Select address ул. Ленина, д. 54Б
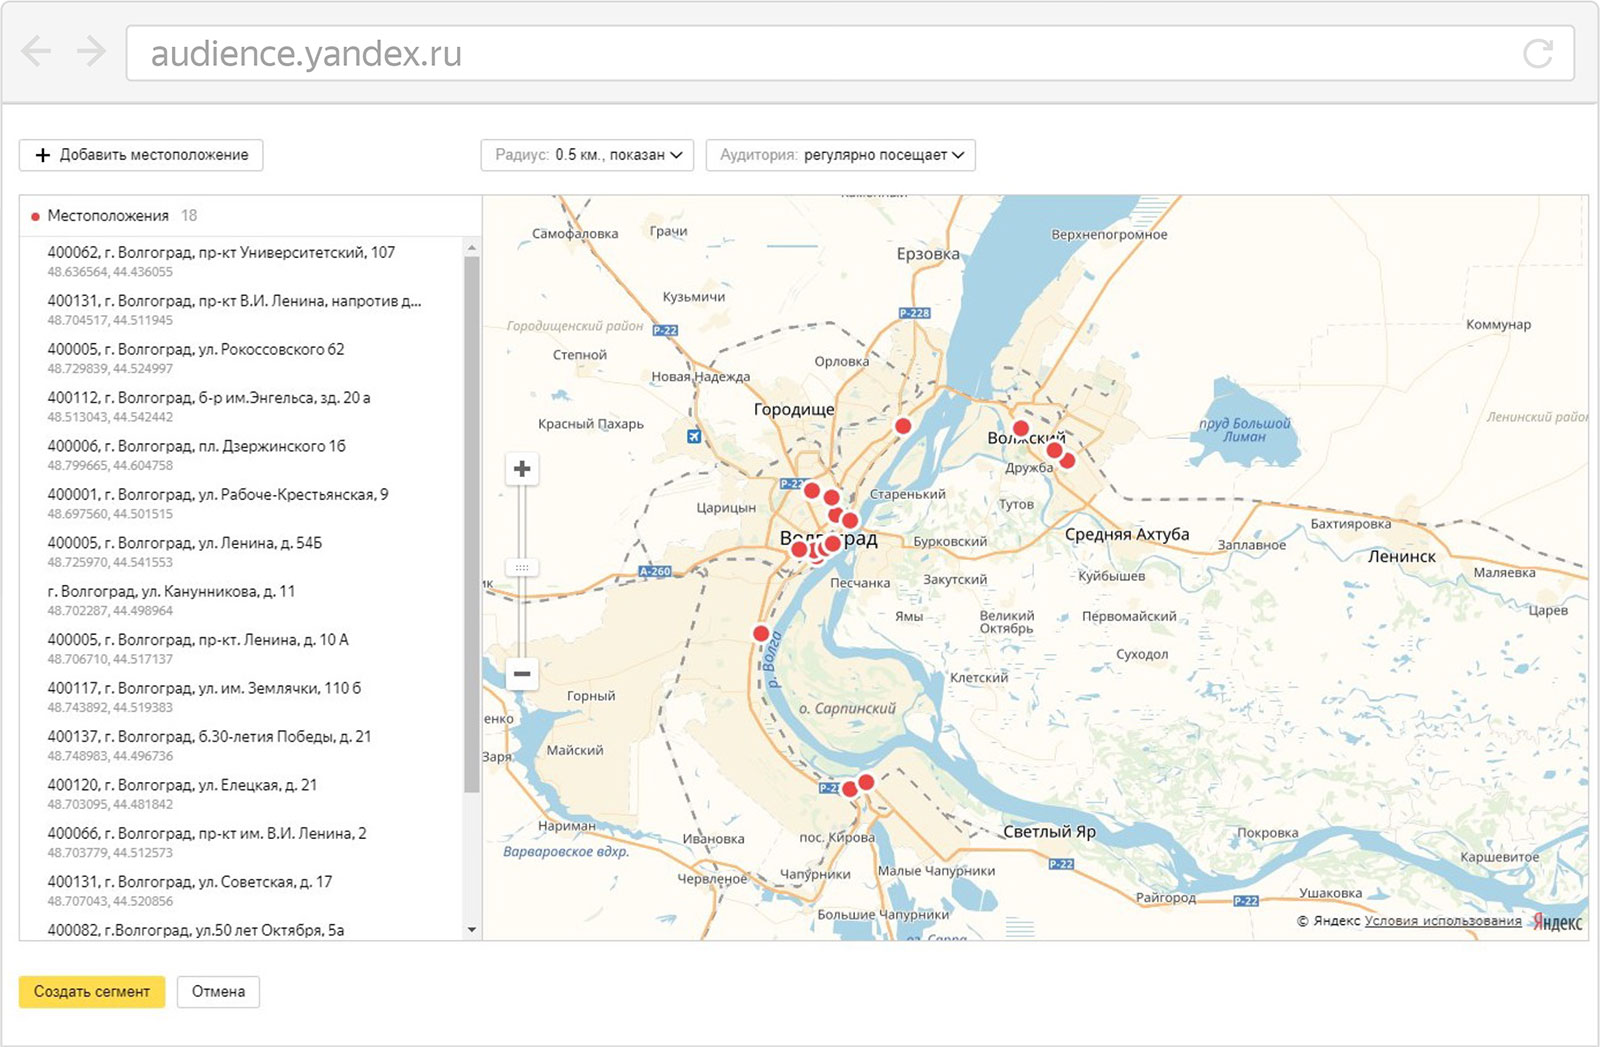 pyautogui.click(x=241, y=552)
